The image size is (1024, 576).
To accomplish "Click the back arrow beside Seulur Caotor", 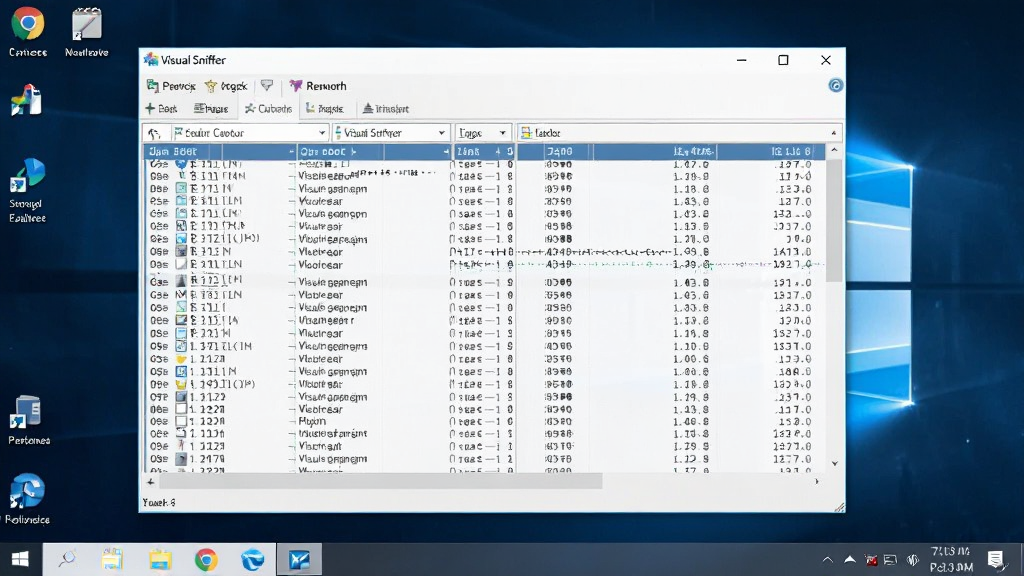I will [154, 133].
